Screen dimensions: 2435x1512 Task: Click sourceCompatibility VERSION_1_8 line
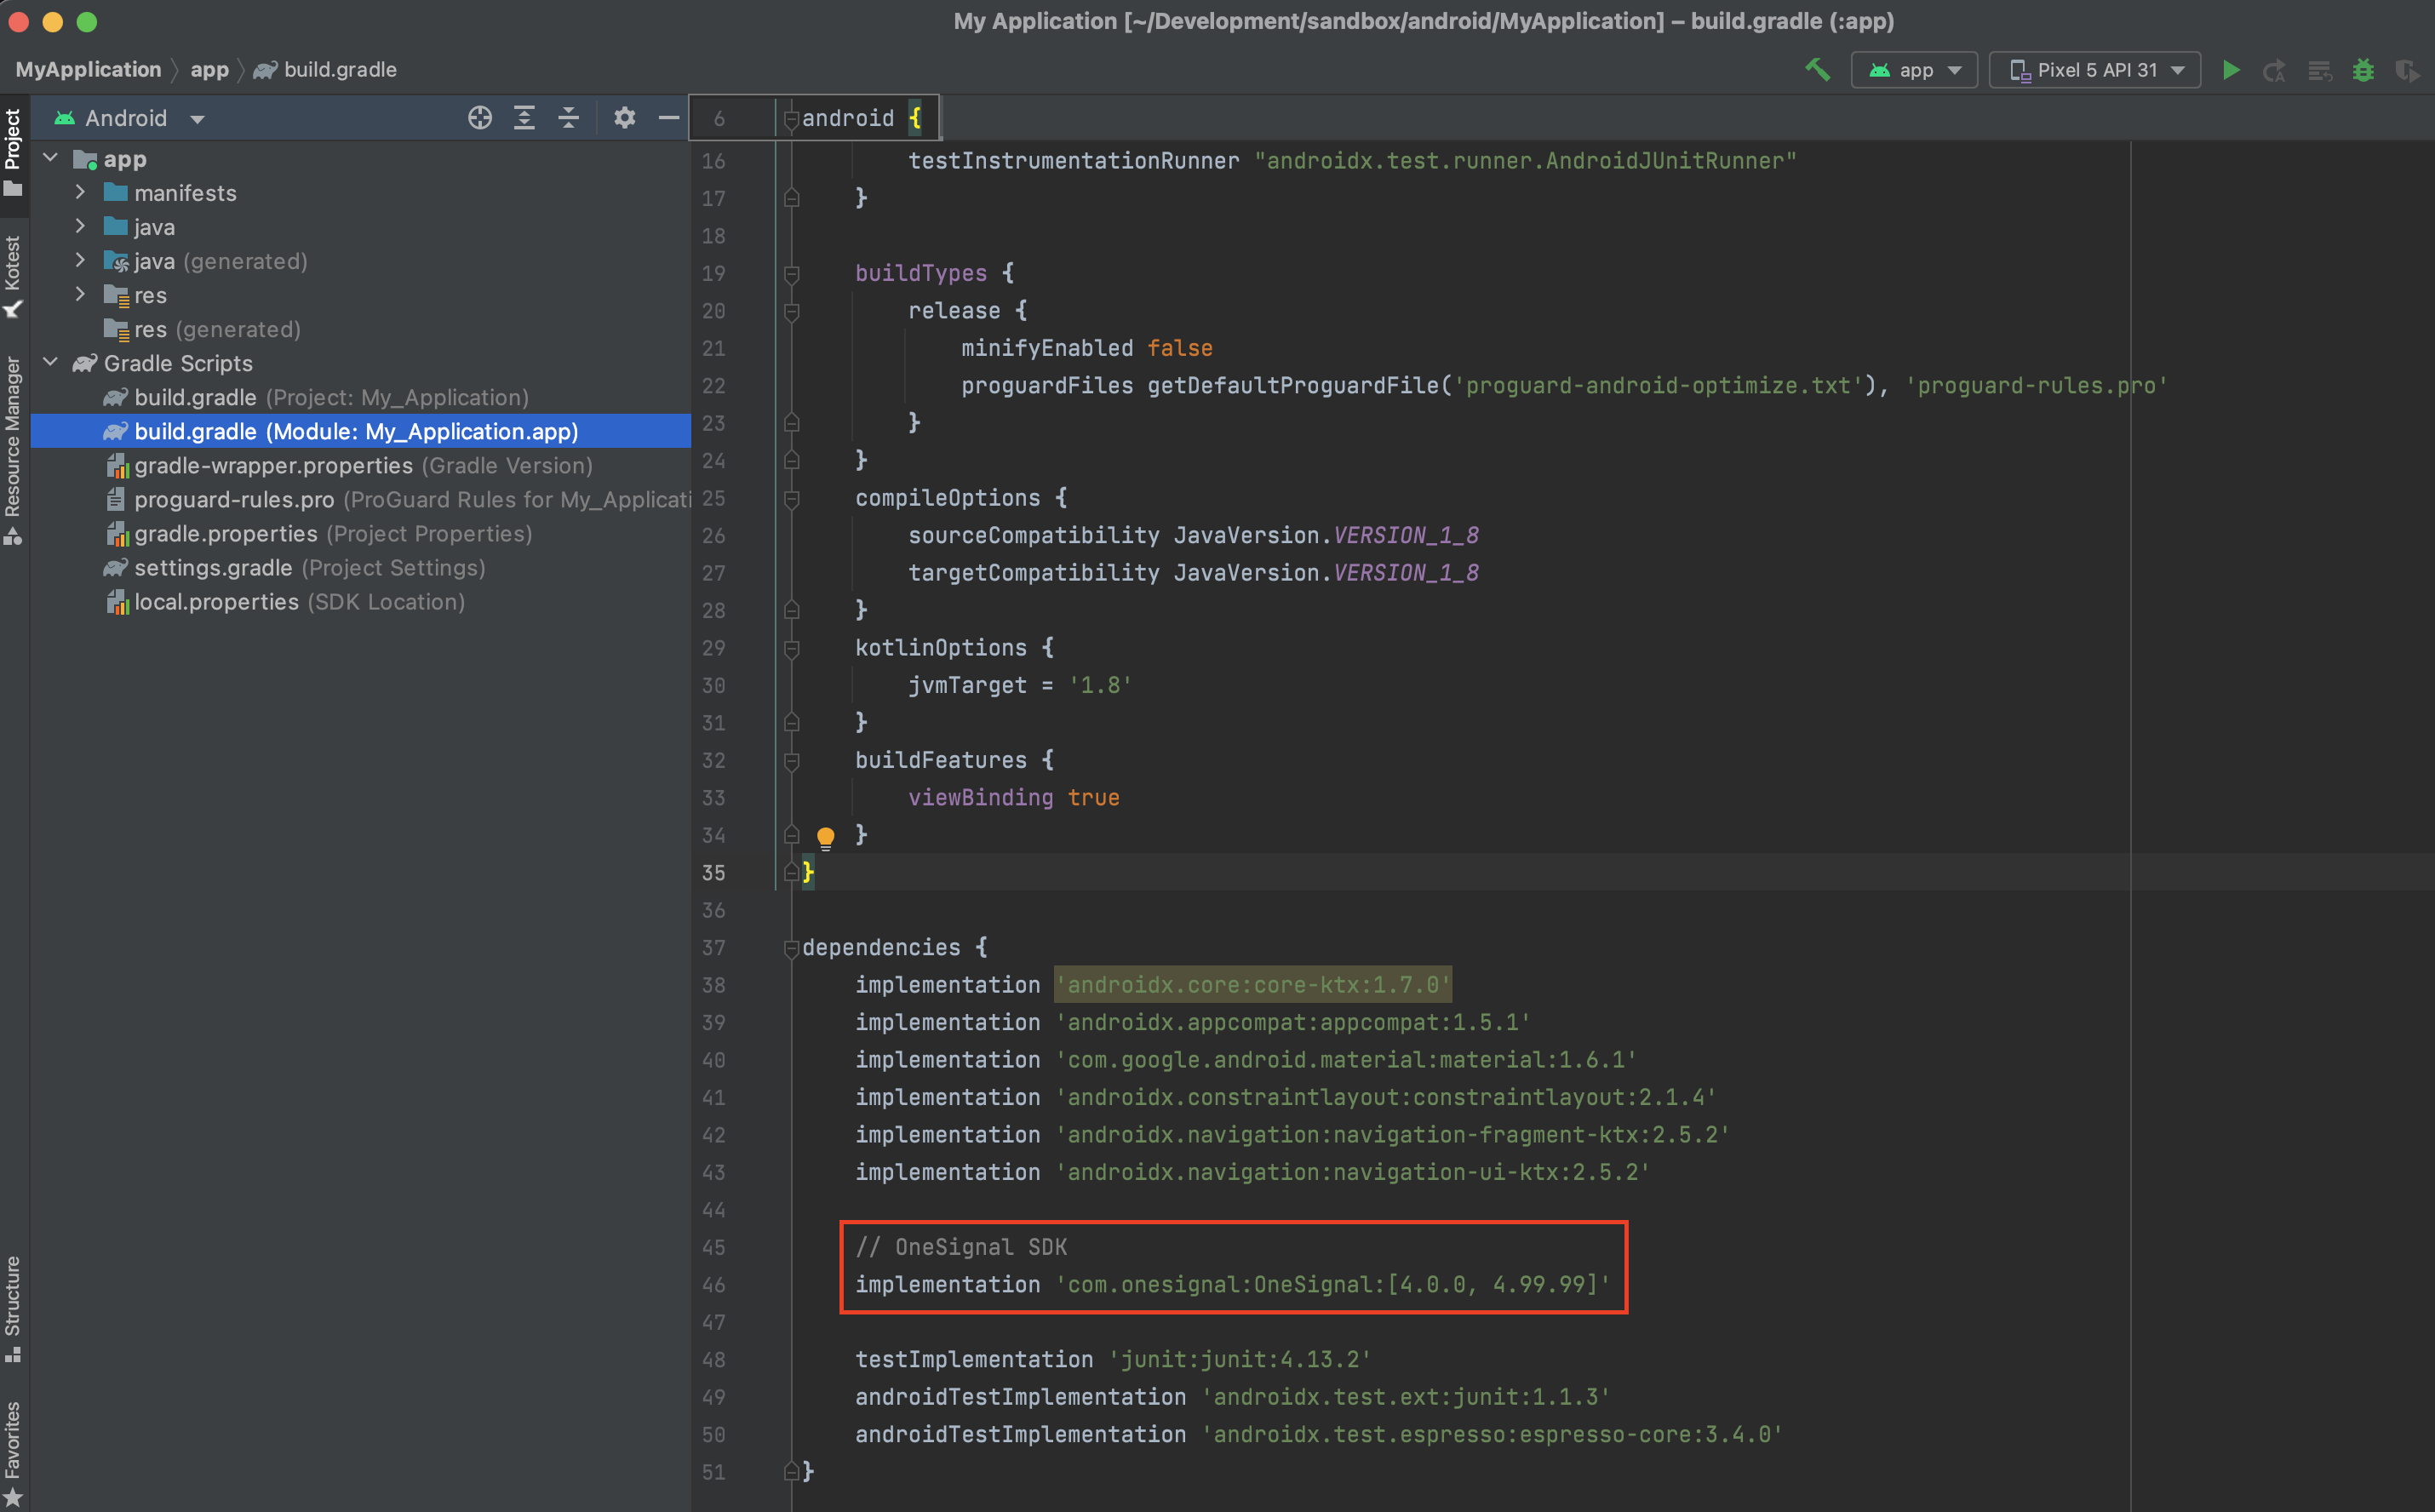coord(1194,535)
